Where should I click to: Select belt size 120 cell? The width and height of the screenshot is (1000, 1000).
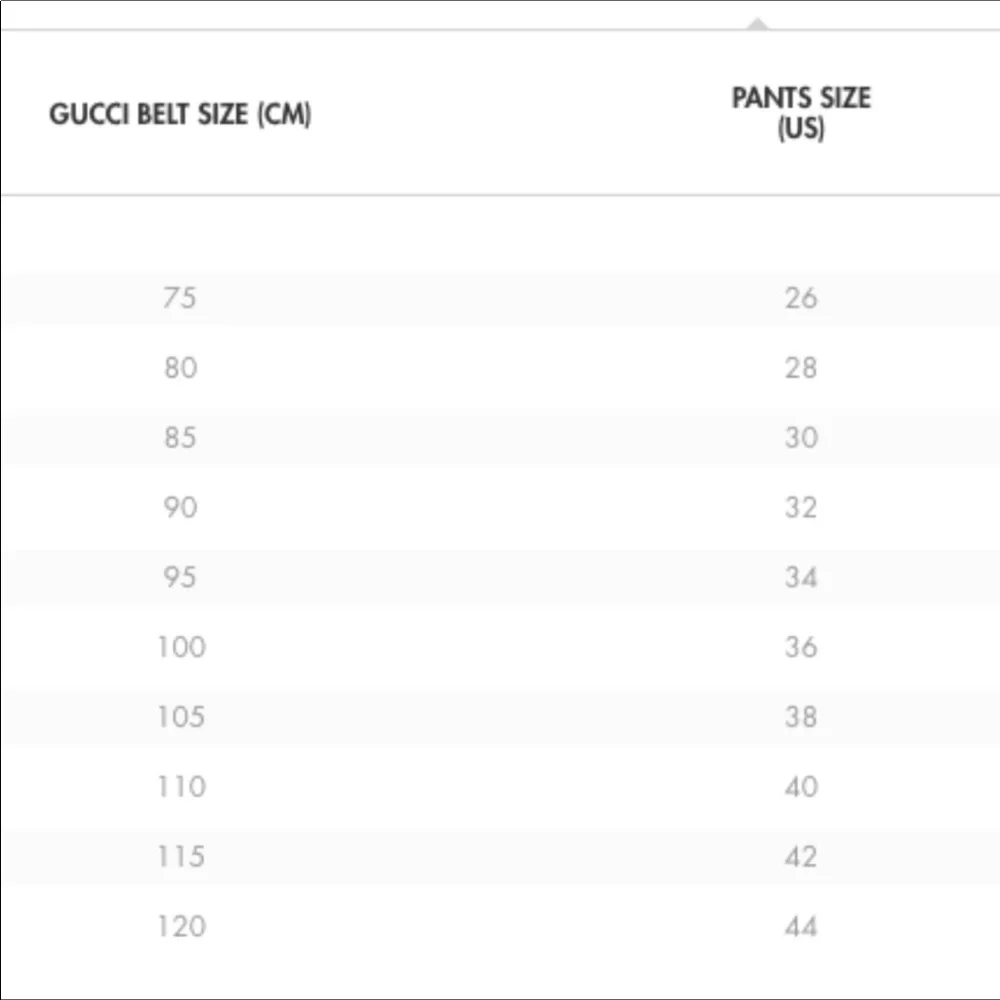pyautogui.click(x=182, y=927)
